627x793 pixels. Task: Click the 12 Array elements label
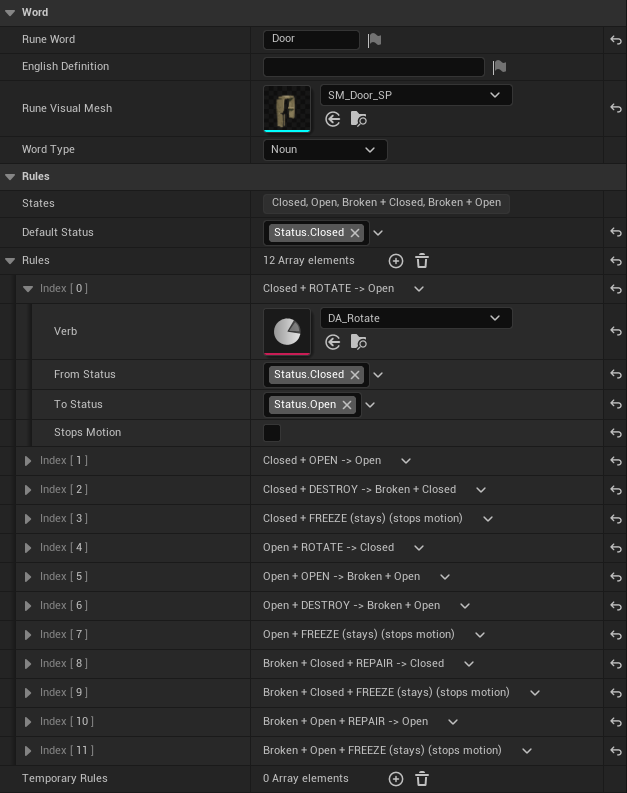(308, 260)
